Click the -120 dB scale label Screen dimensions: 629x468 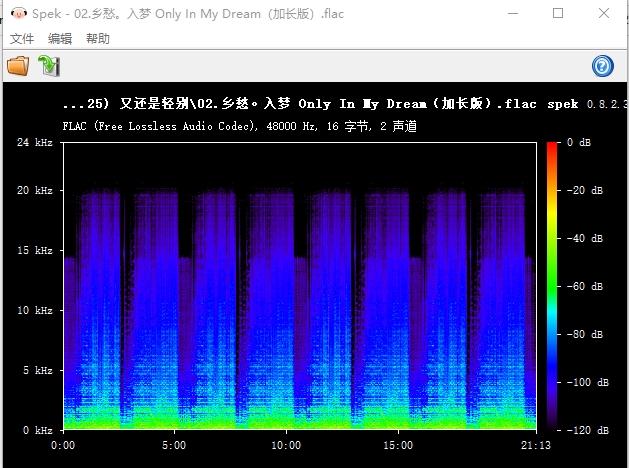[x=588, y=430]
